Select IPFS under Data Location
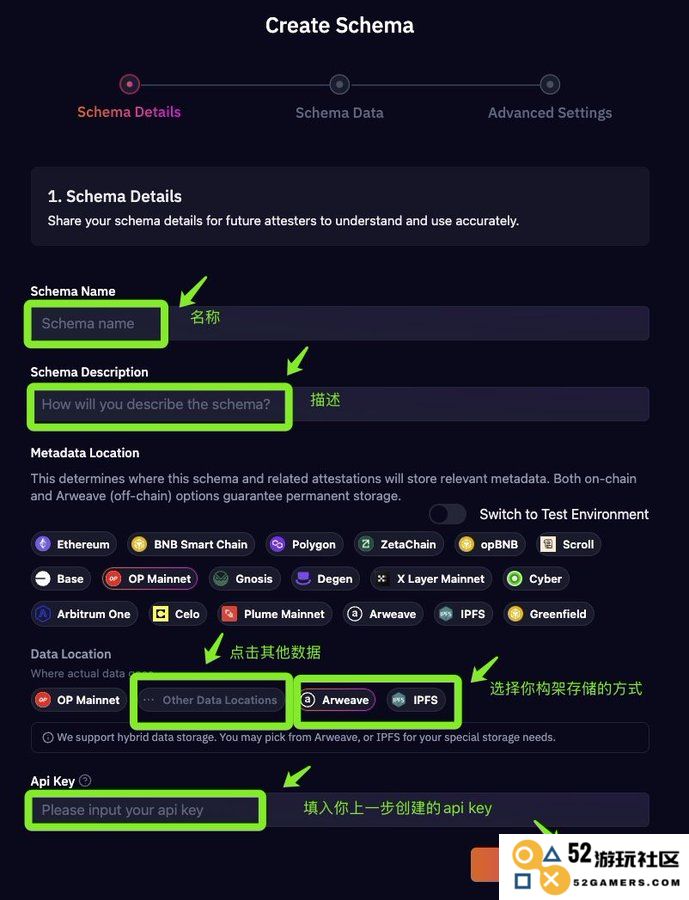 [416, 700]
